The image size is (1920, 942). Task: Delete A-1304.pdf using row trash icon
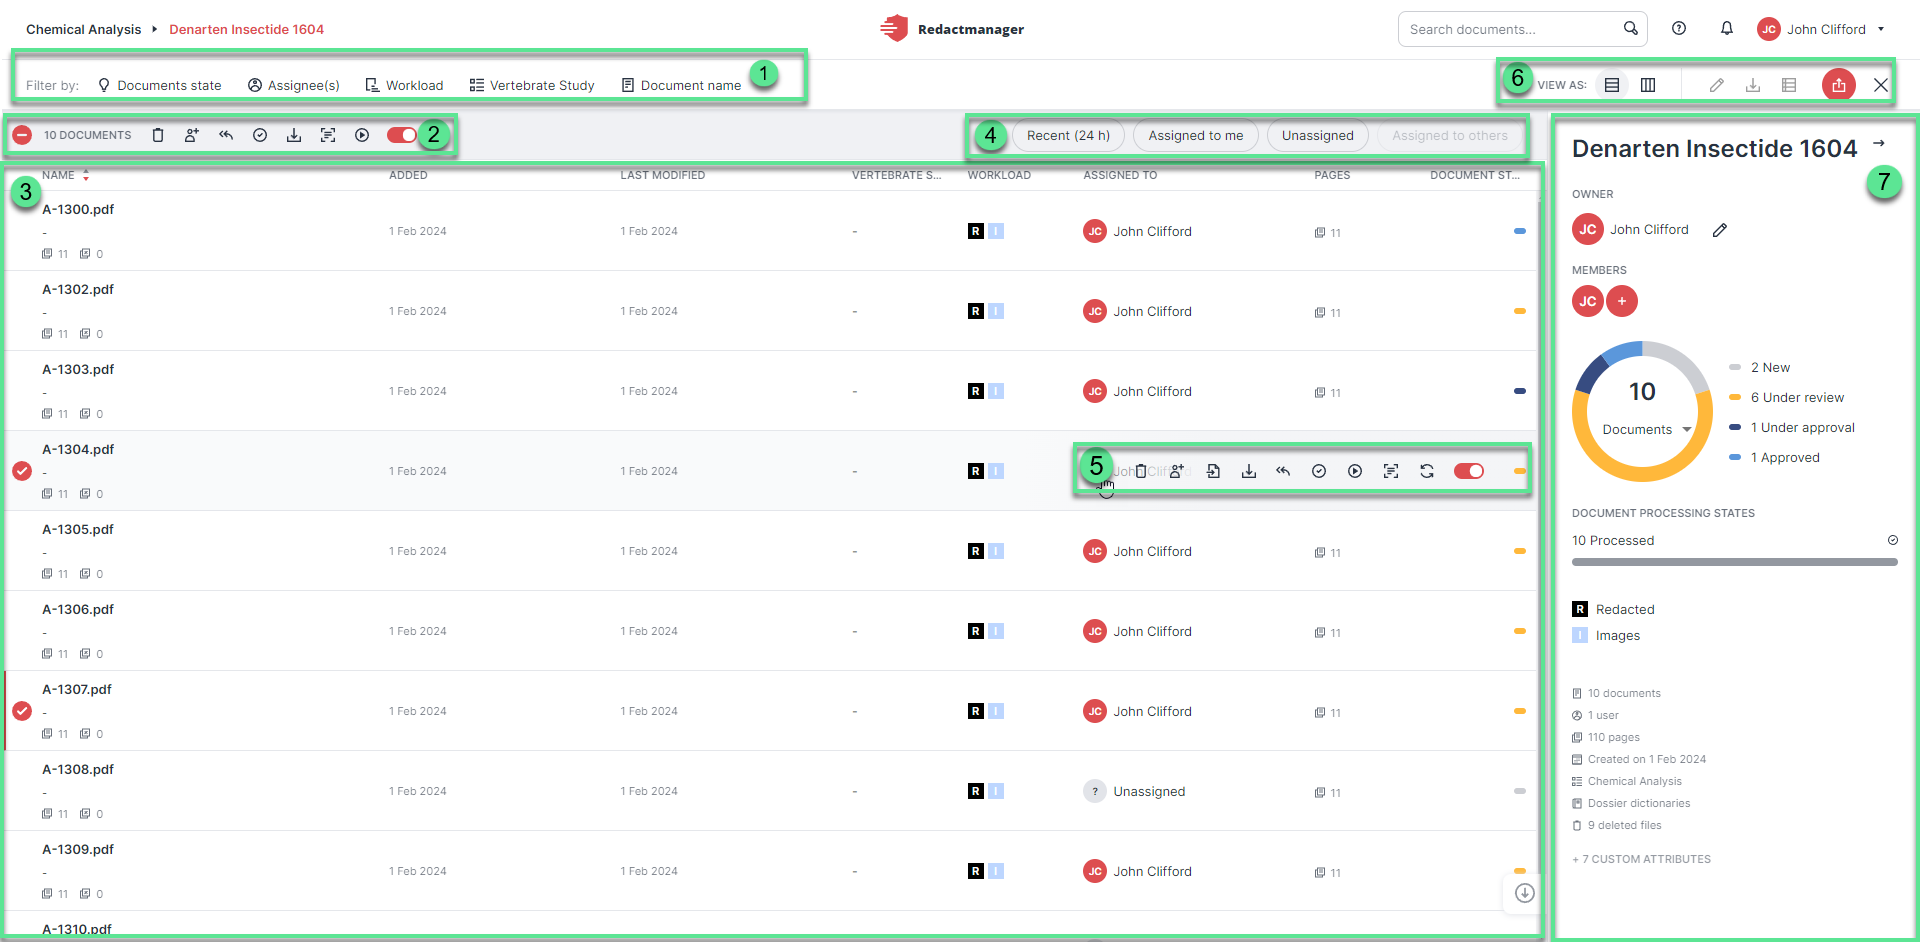1141,471
